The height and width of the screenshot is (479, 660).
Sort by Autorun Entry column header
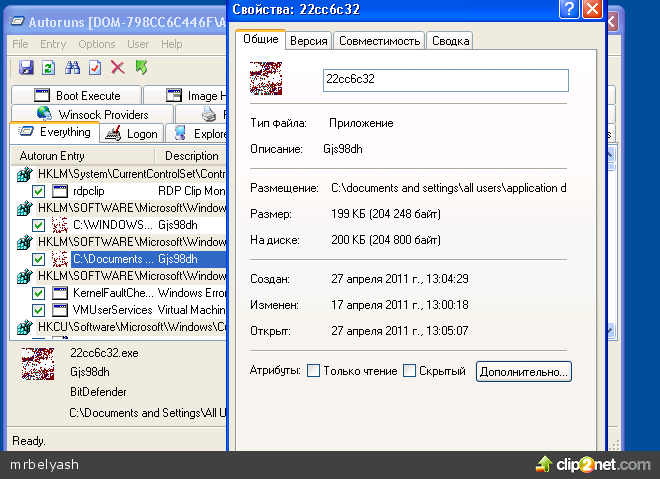pos(82,156)
